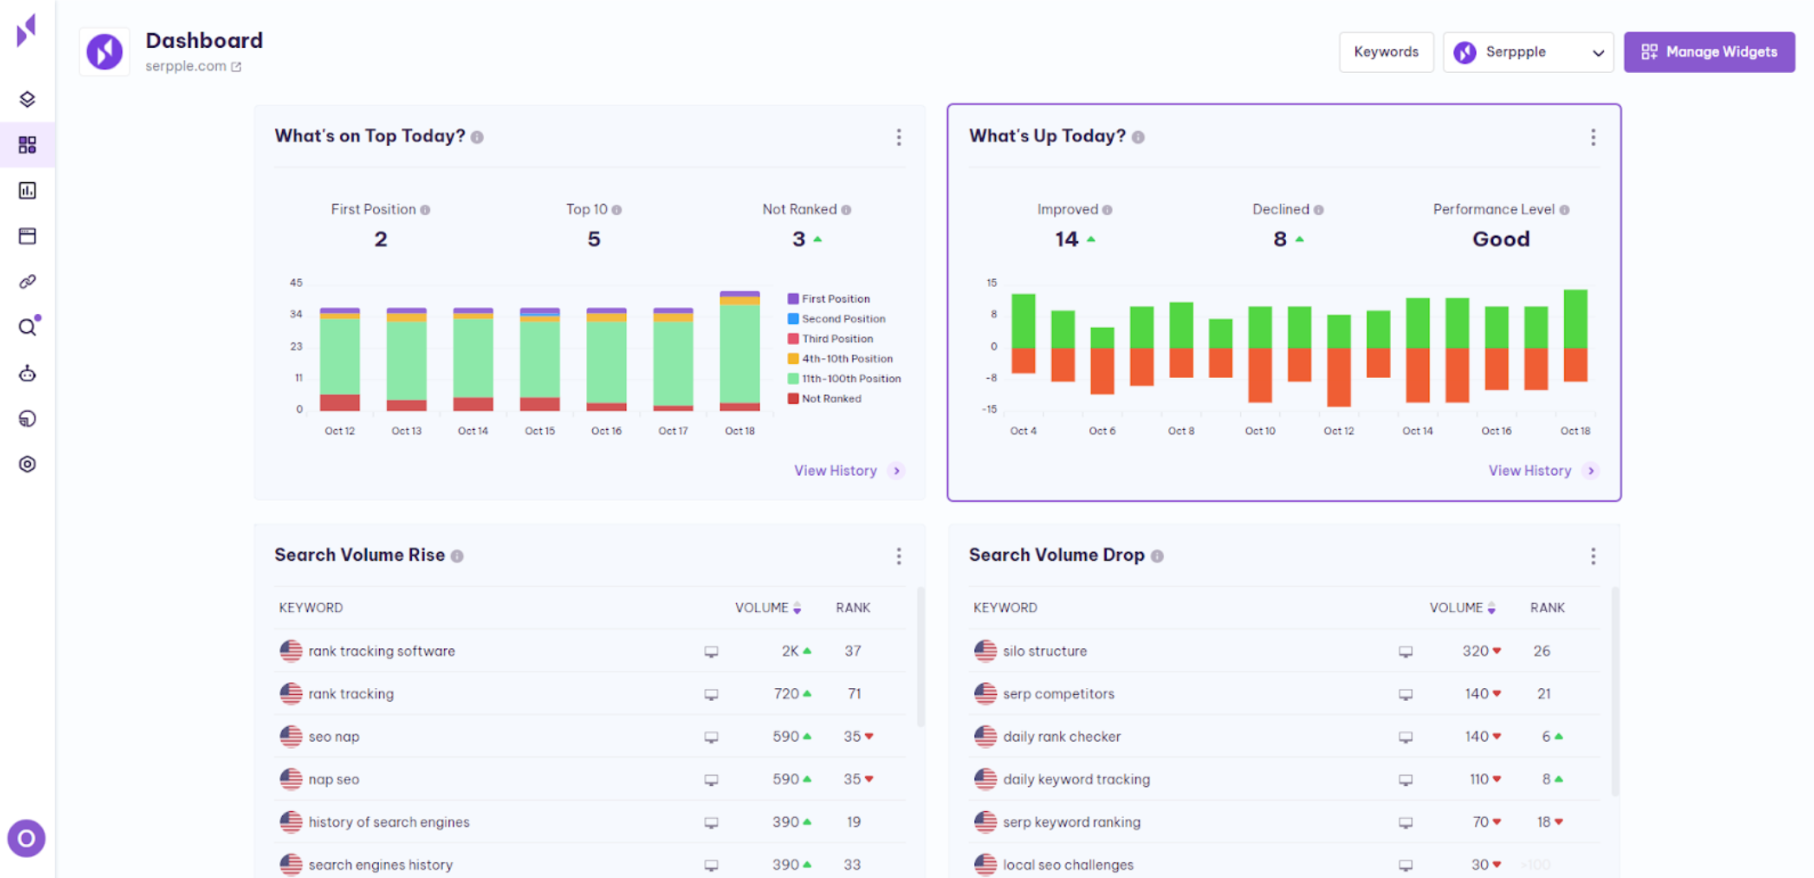Viewport: 1814px width, 878px height.
Task: Open the target settings icon in sidebar
Action: click(27, 464)
